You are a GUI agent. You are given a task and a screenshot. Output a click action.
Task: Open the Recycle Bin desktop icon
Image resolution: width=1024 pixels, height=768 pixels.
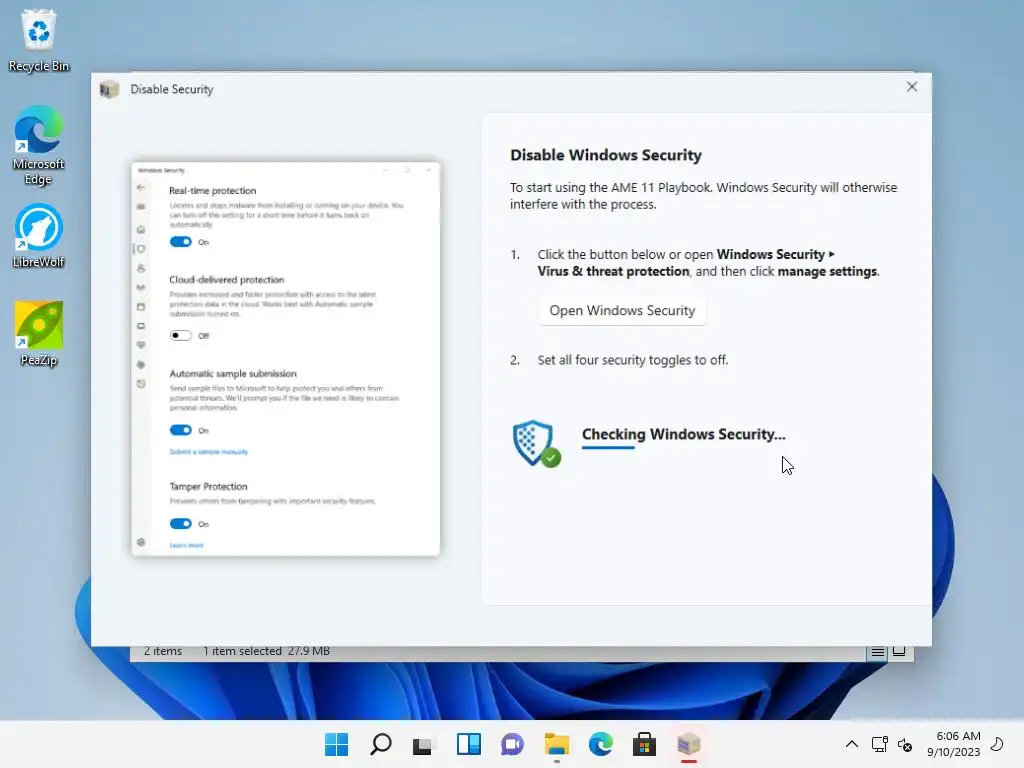tap(39, 41)
